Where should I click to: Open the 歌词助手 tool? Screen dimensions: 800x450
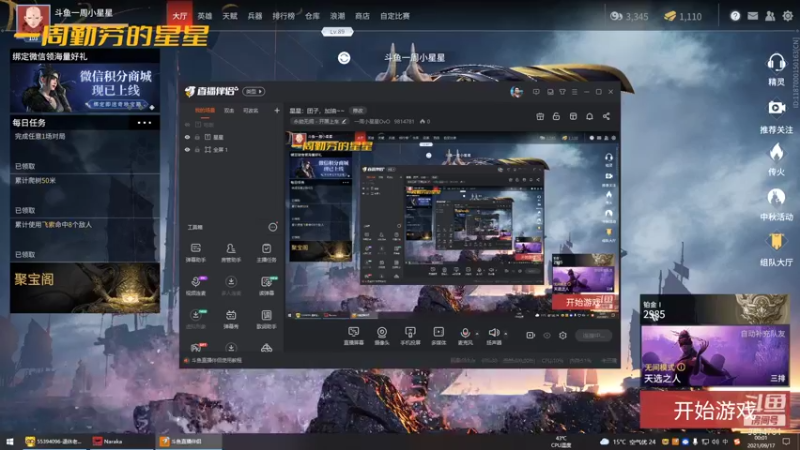pos(266,318)
